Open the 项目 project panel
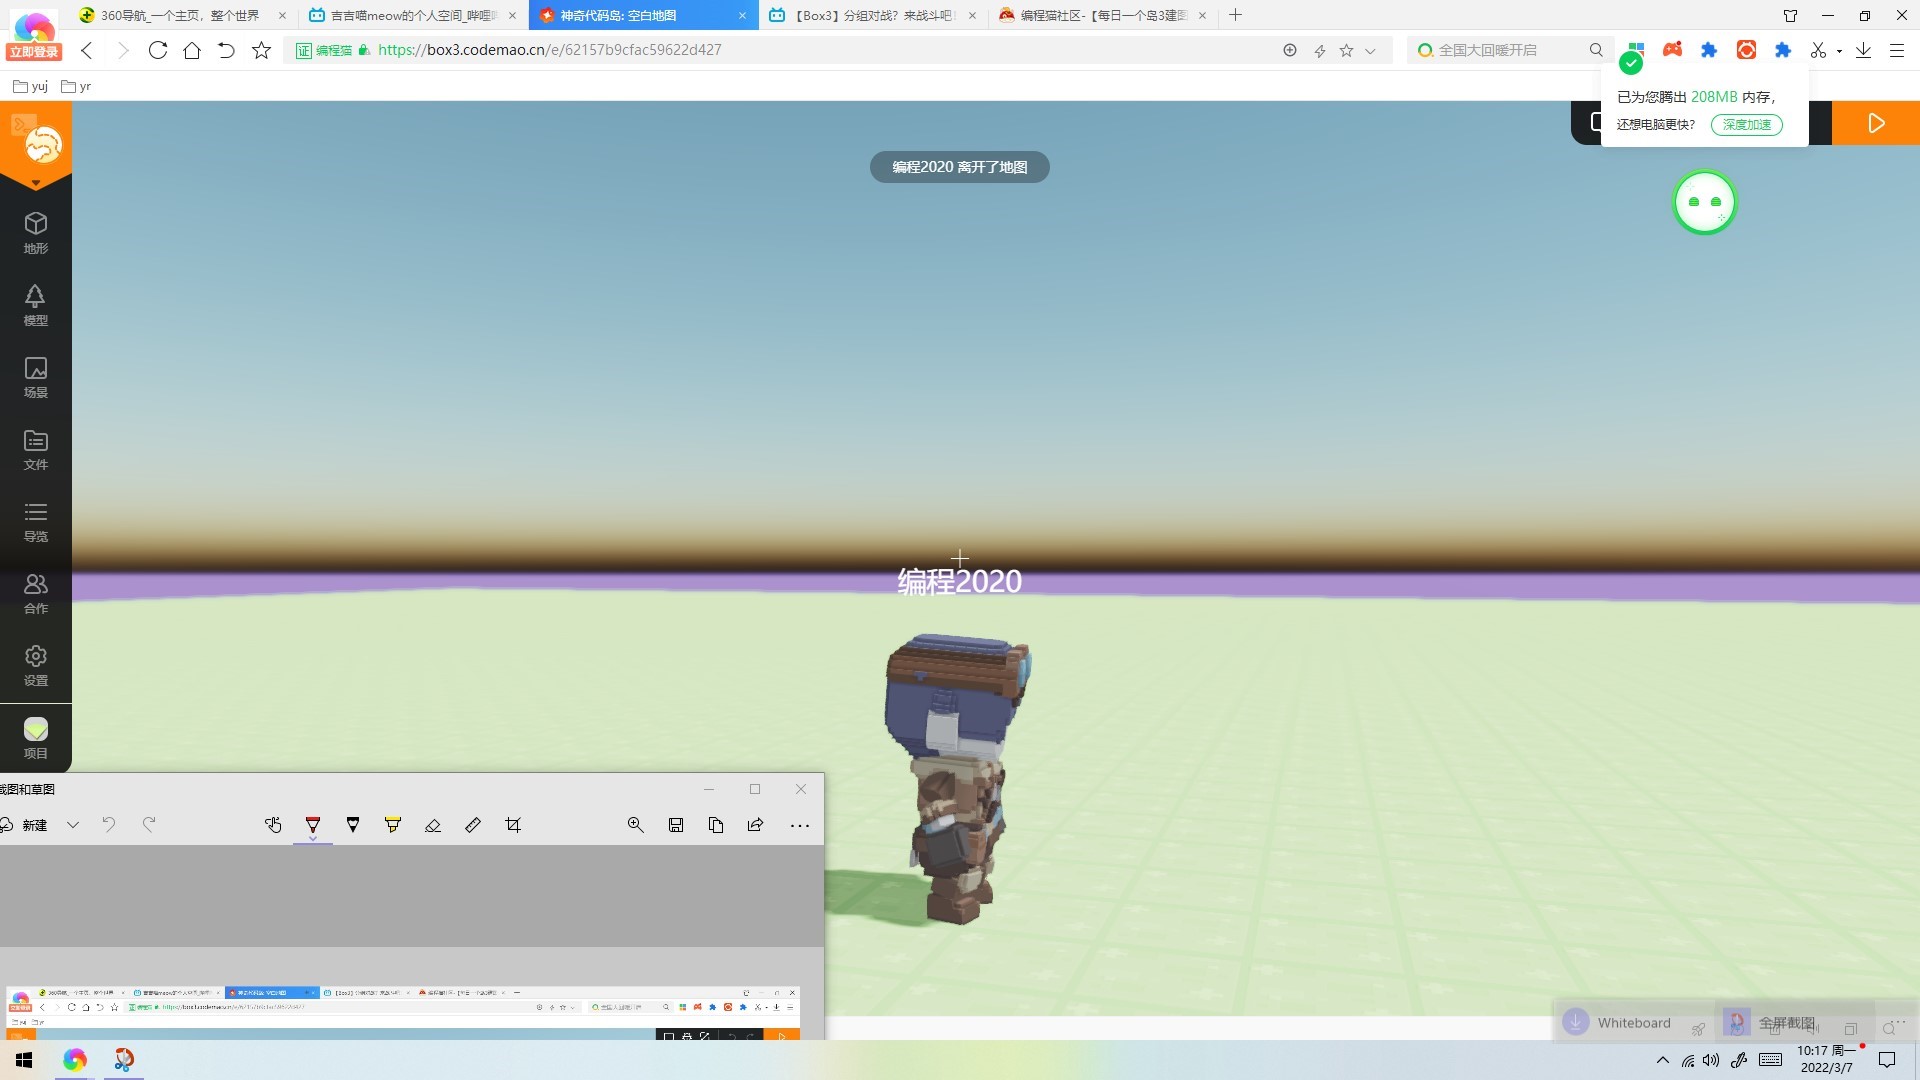The width and height of the screenshot is (1920, 1080). [36, 738]
